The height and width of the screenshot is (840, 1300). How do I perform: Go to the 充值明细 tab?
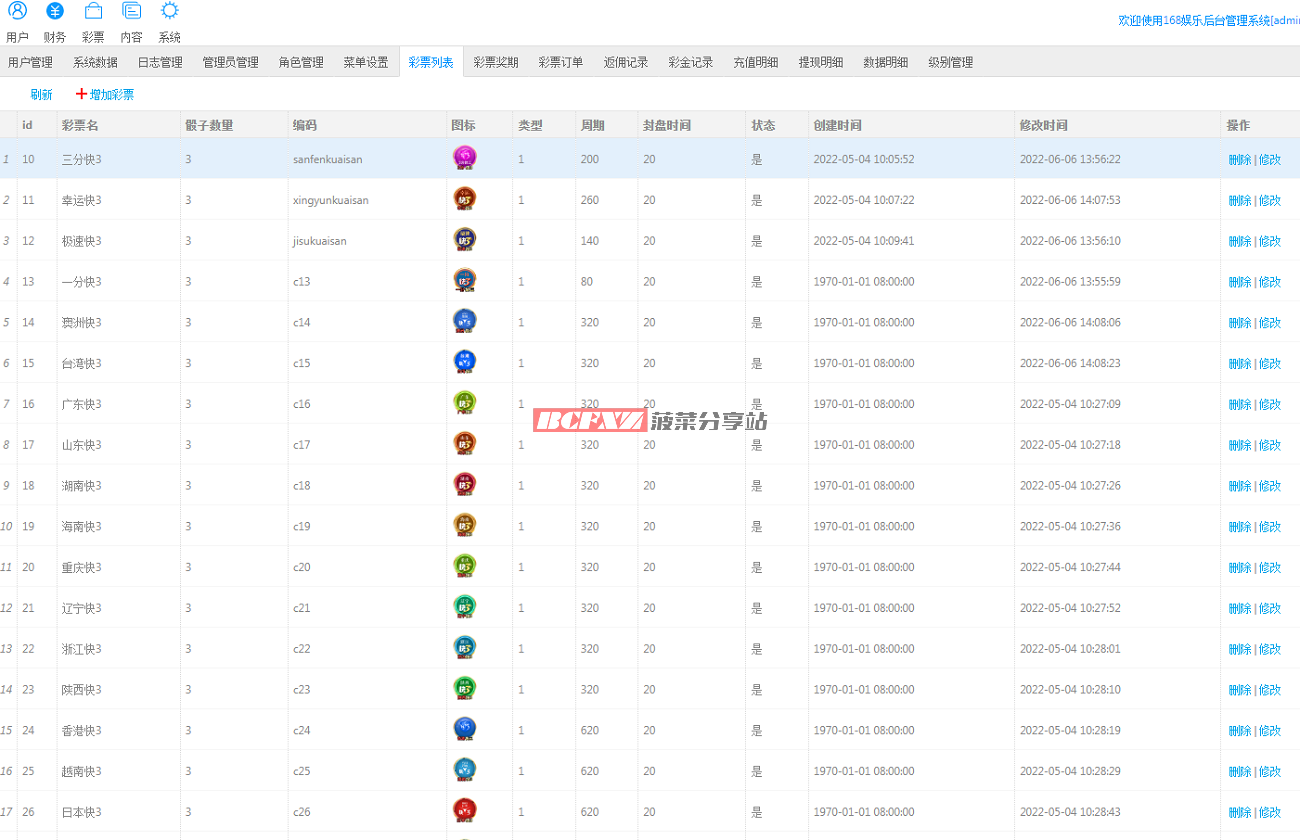[756, 62]
